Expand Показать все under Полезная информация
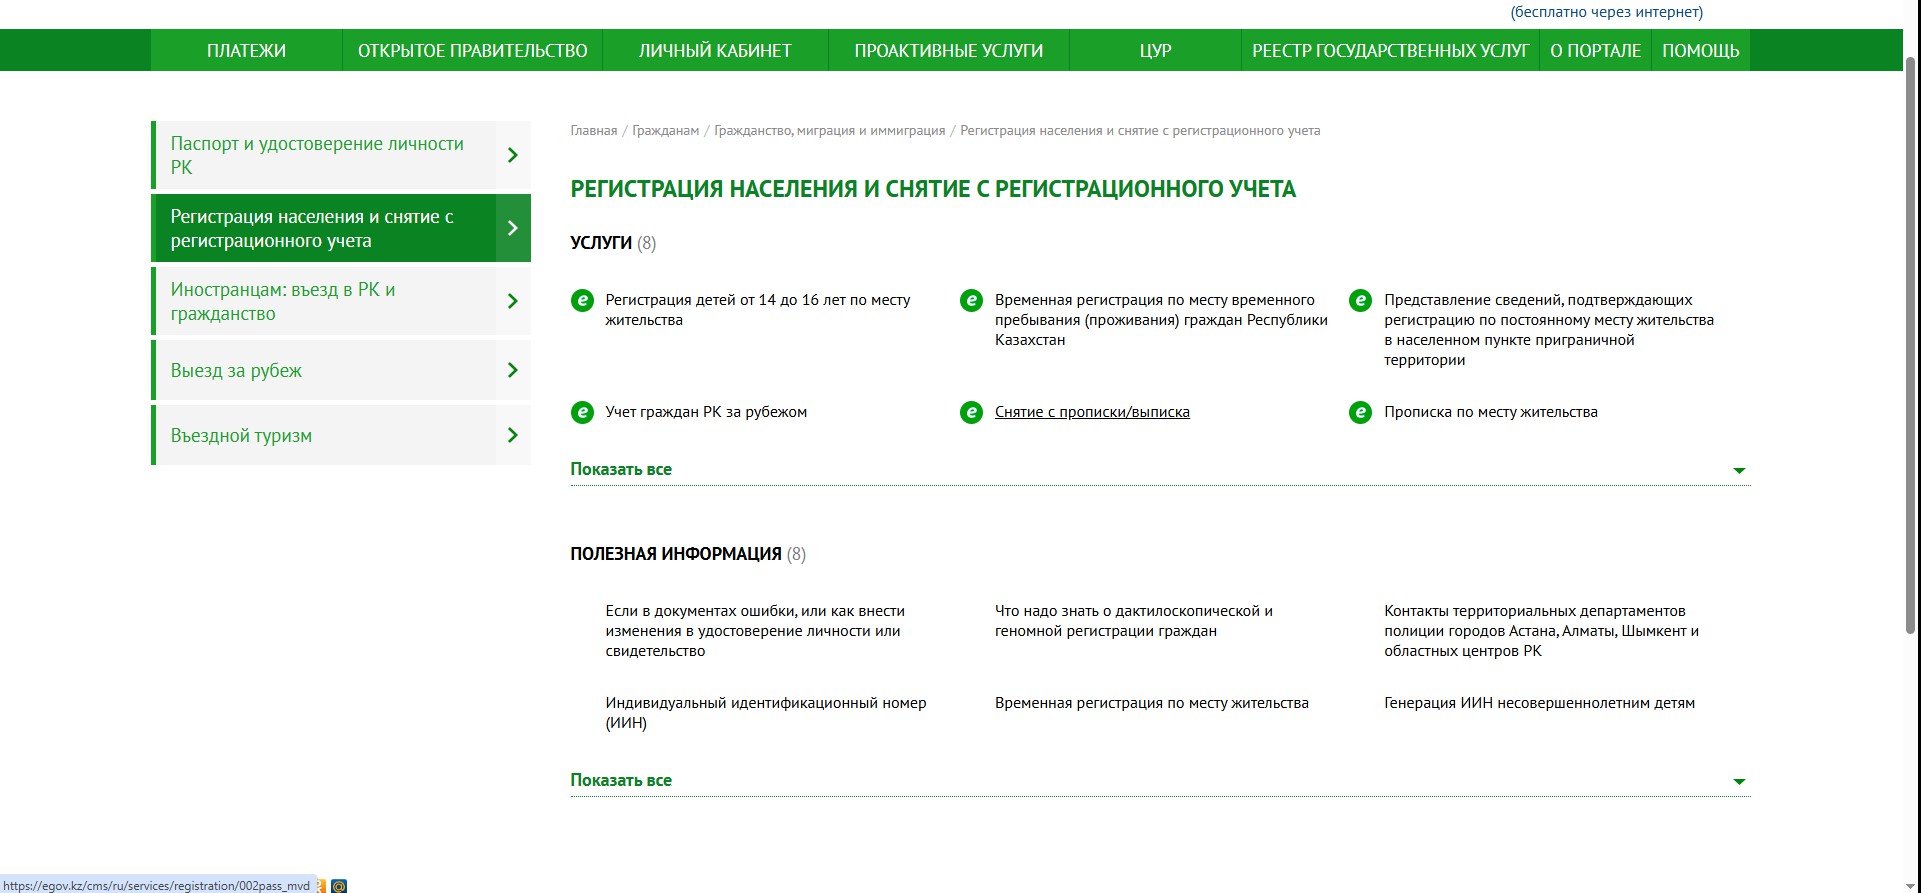This screenshot has width=1921, height=893. (1739, 781)
